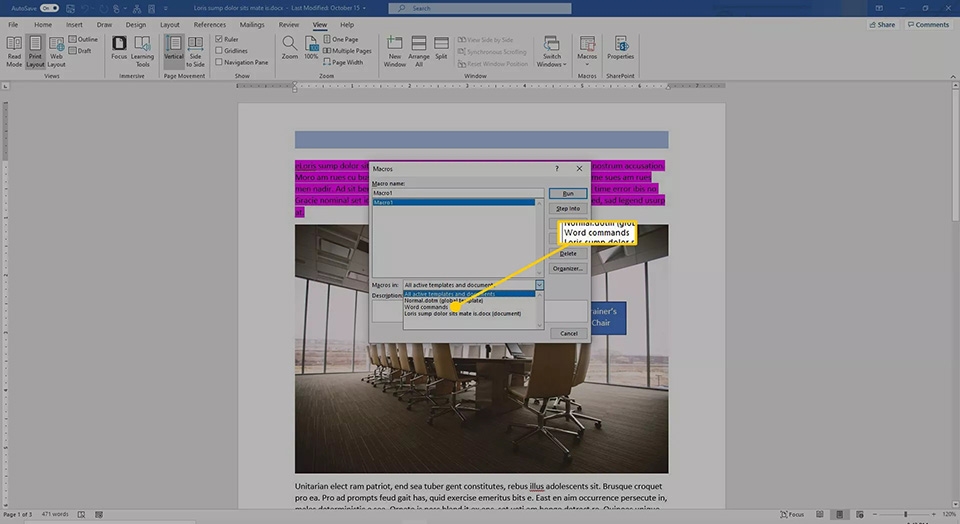The width and height of the screenshot is (960, 524).
Task: Select the 'Loris sump dolor sits mate is.docx (document)' option
Action: pyautogui.click(x=469, y=313)
